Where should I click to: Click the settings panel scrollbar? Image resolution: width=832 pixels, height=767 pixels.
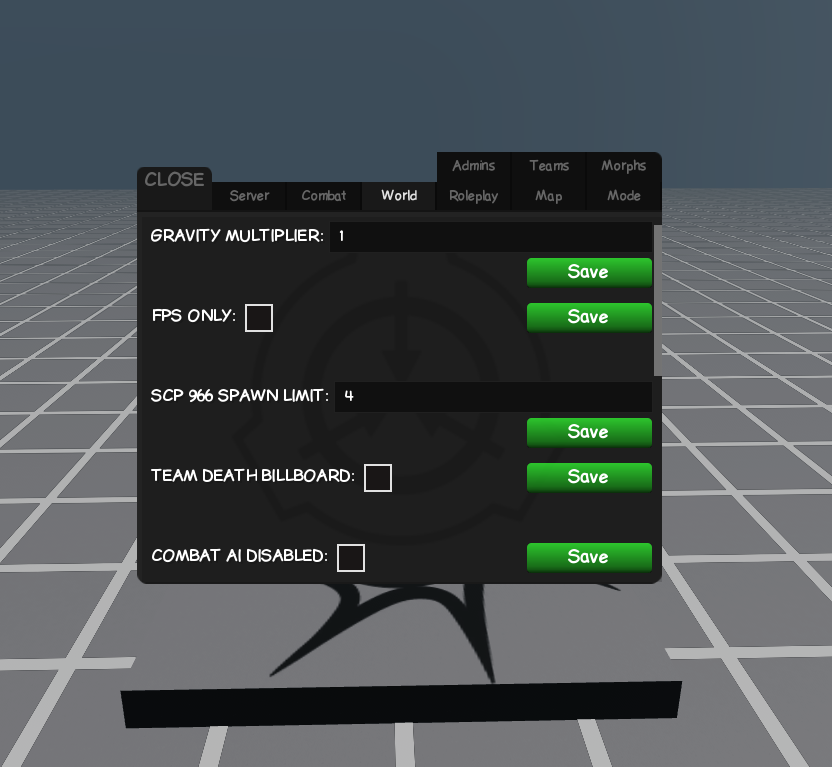[657, 300]
